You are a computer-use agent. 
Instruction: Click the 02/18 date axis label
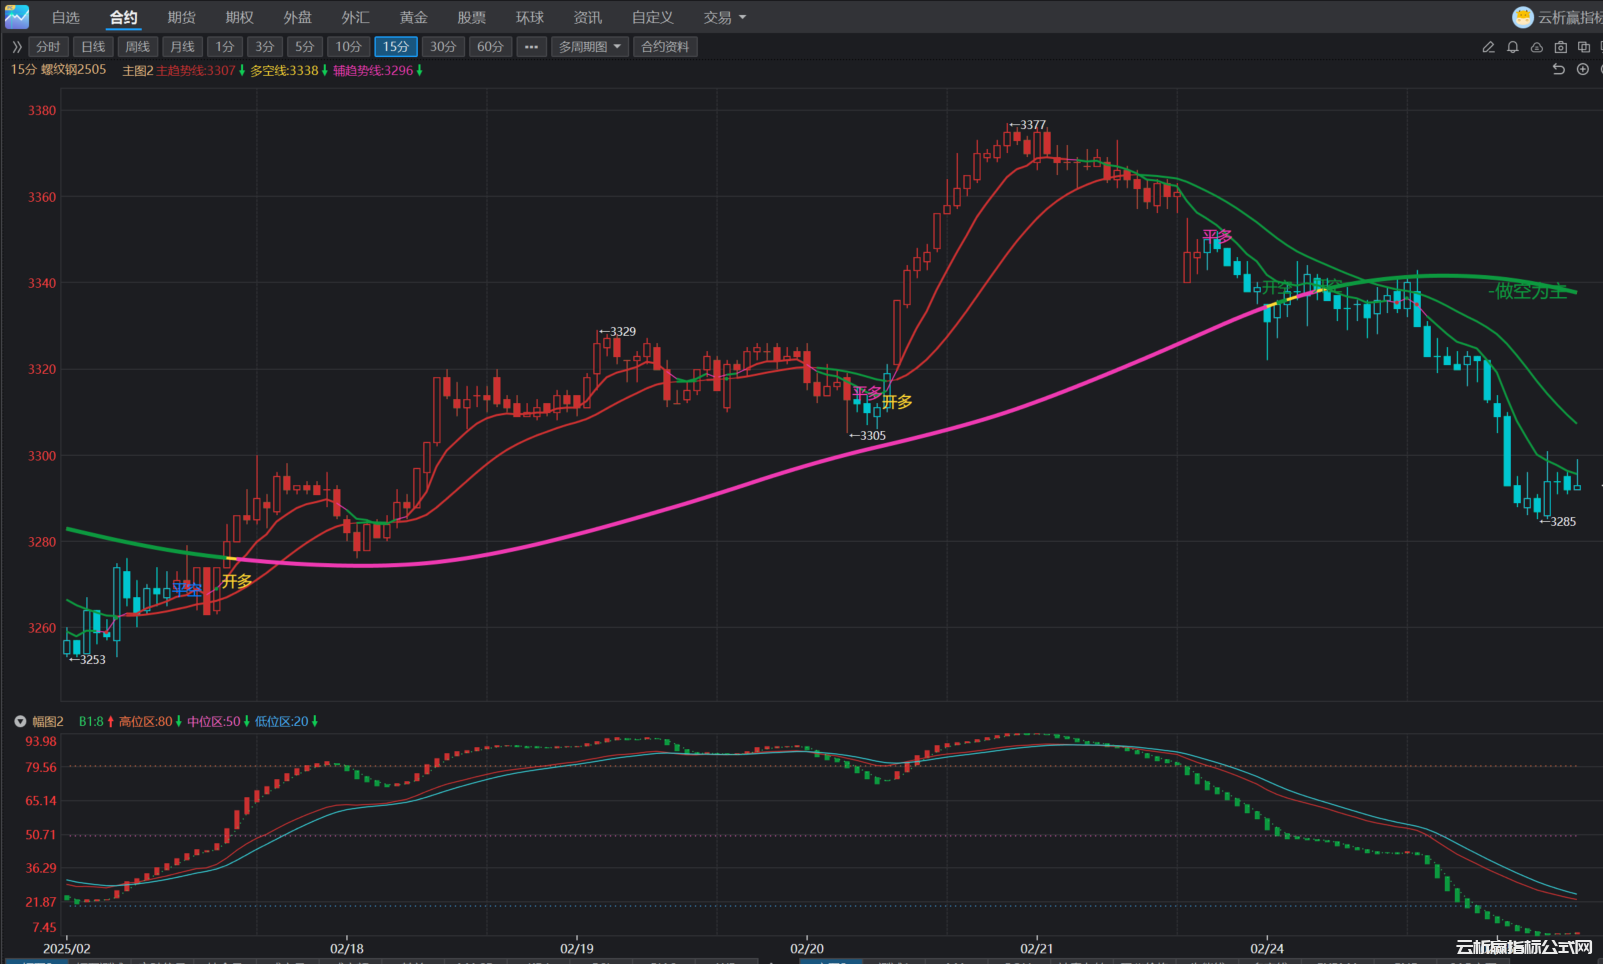point(347,948)
